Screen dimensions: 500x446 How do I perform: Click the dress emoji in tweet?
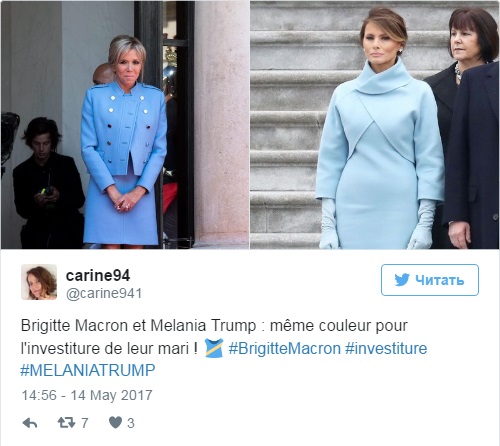[x=214, y=348]
